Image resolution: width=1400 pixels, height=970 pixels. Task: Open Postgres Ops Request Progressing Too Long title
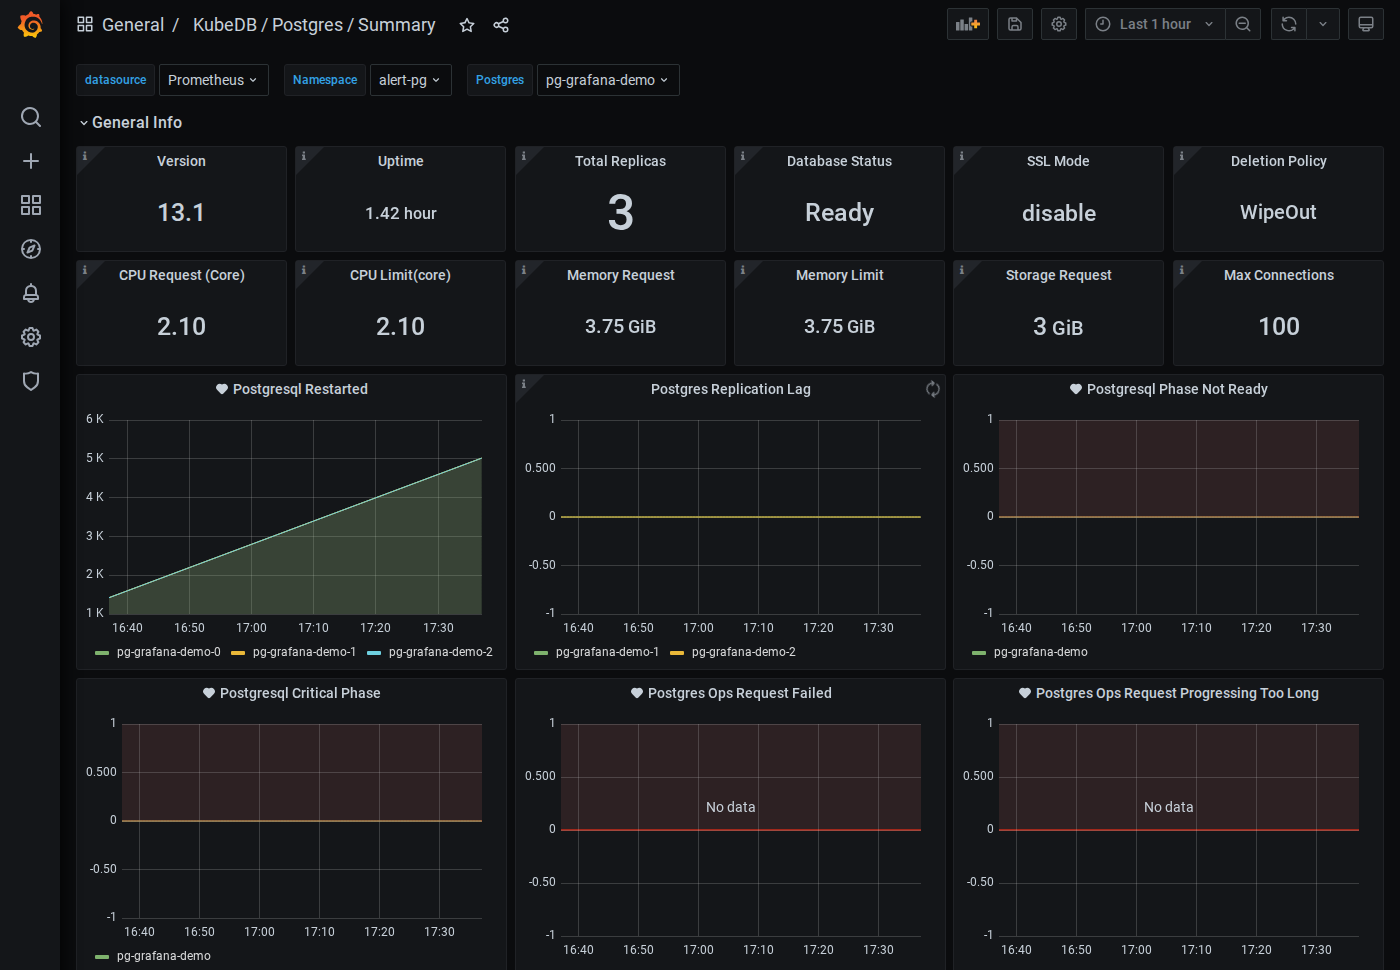pyautogui.click(x=1177, y=693)
